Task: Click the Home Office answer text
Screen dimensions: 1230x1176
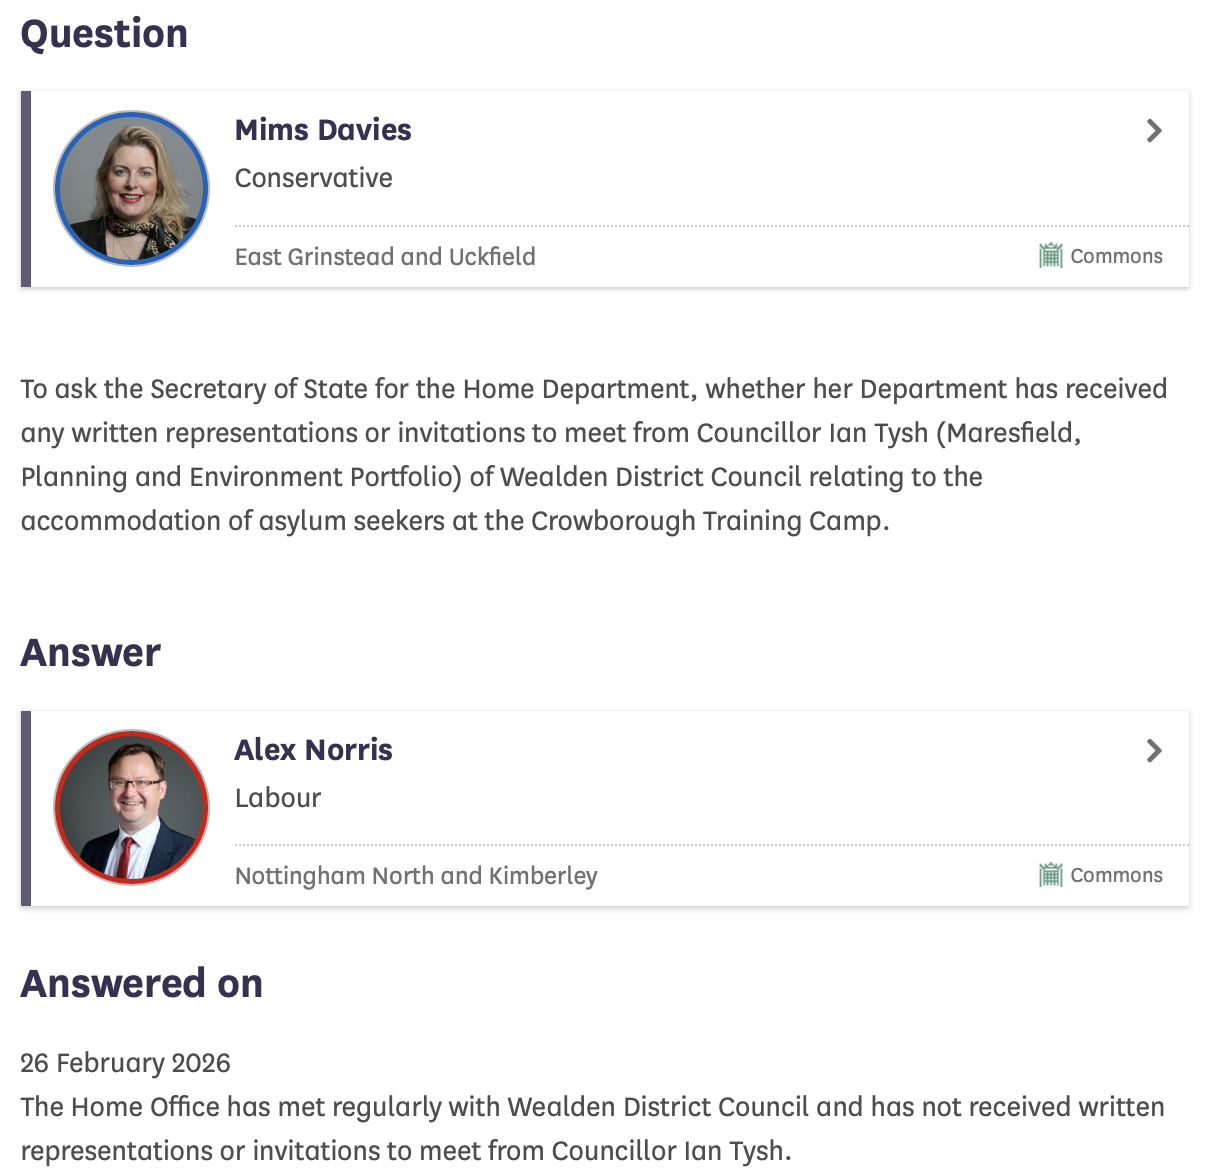Action: 592,1129
